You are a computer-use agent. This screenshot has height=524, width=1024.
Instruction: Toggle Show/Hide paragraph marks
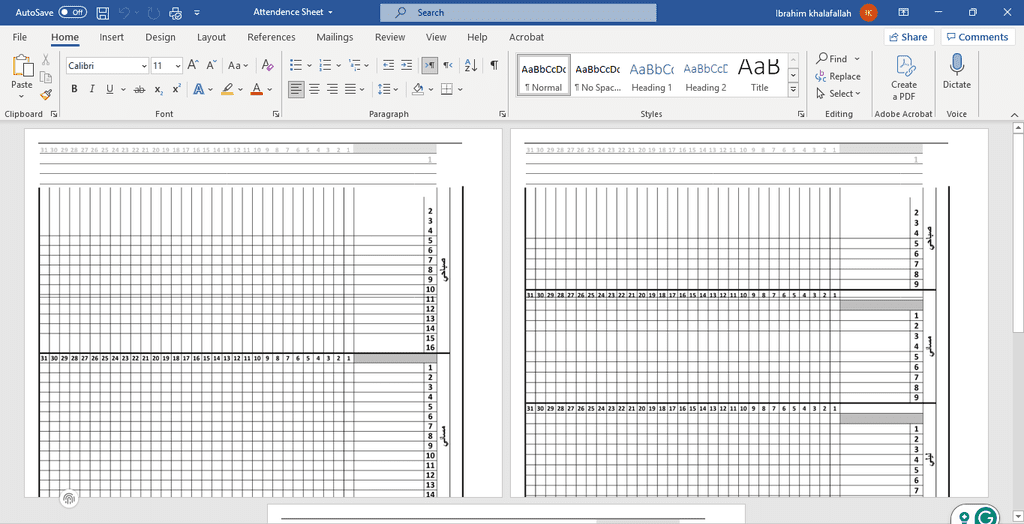click(494, 65)
